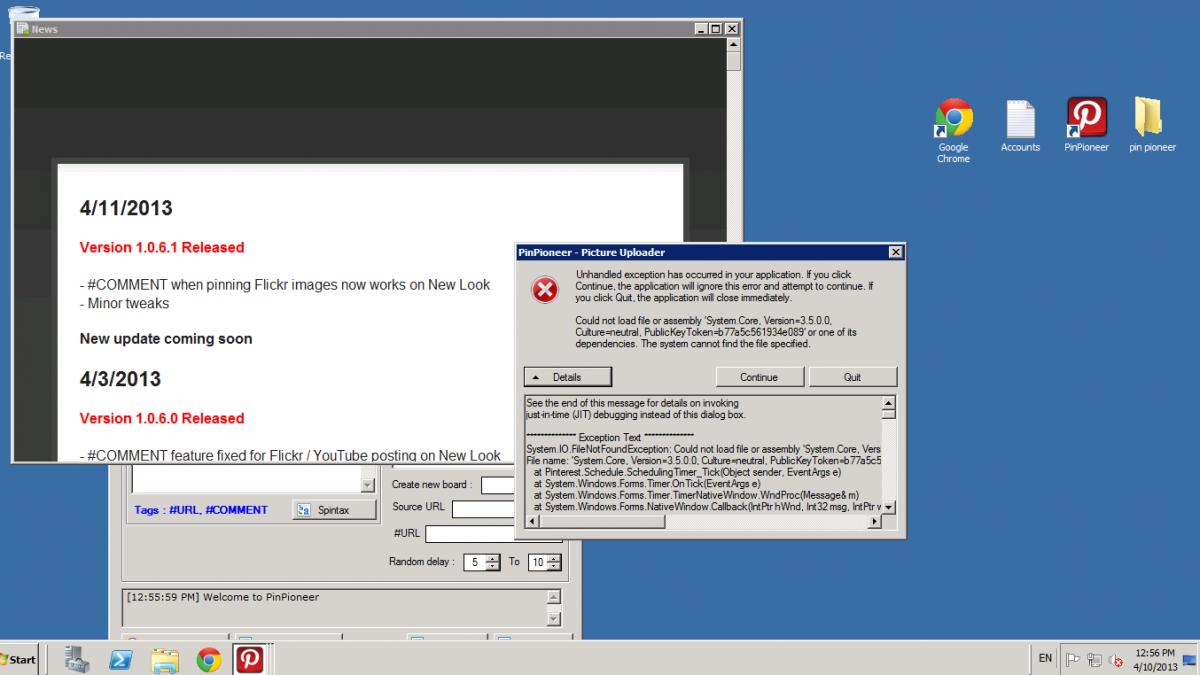1200x675 pixels.
Task: Minimize the News window
Action: [x=699, y=29]
